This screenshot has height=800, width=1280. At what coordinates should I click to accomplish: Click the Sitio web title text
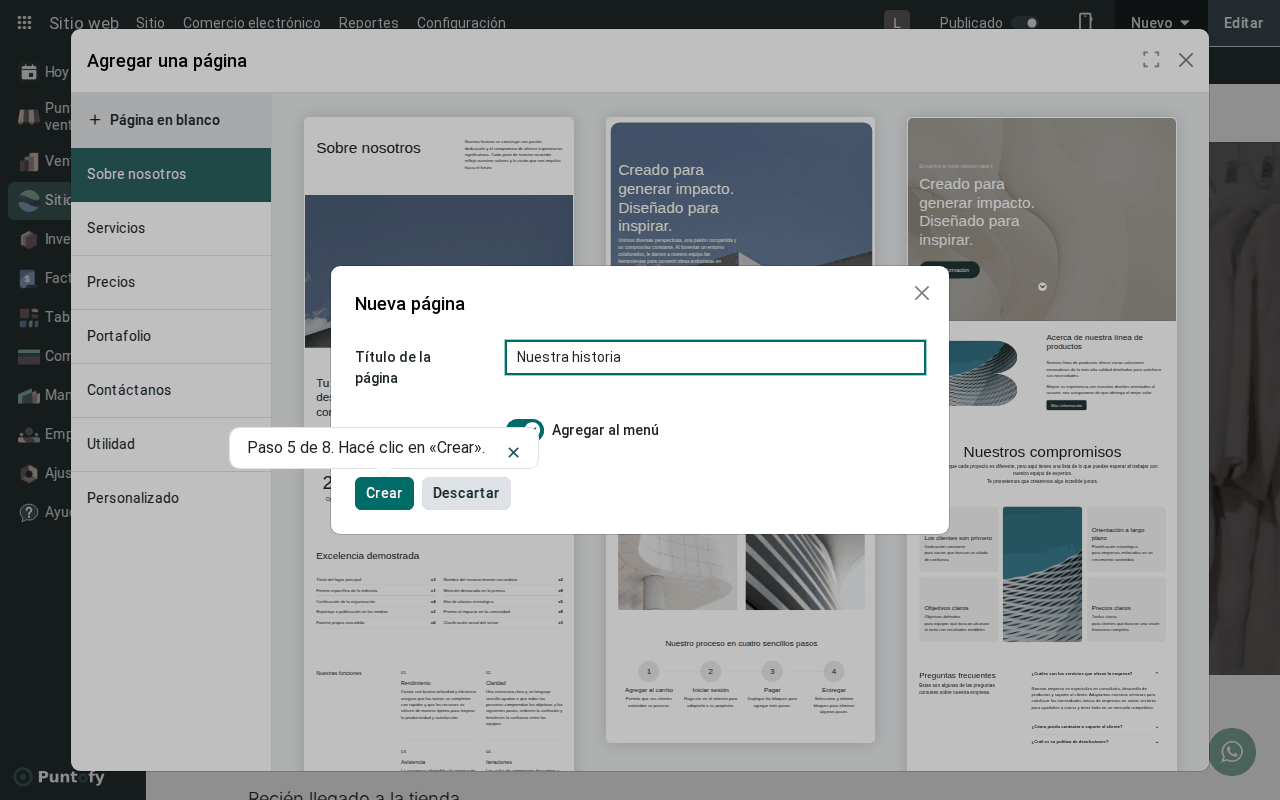pos(84,22)
